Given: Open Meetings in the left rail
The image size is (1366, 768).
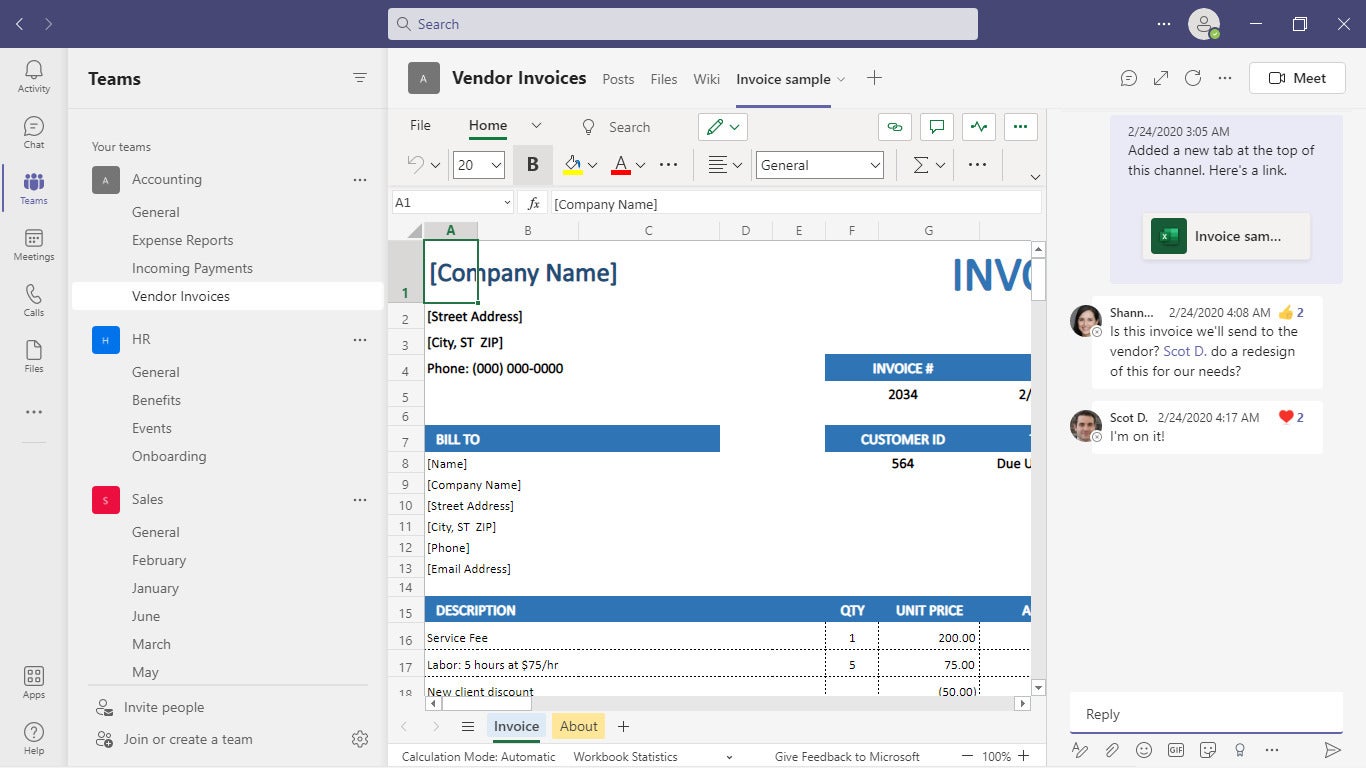Looking at the screenshot, I should [34, 244].
